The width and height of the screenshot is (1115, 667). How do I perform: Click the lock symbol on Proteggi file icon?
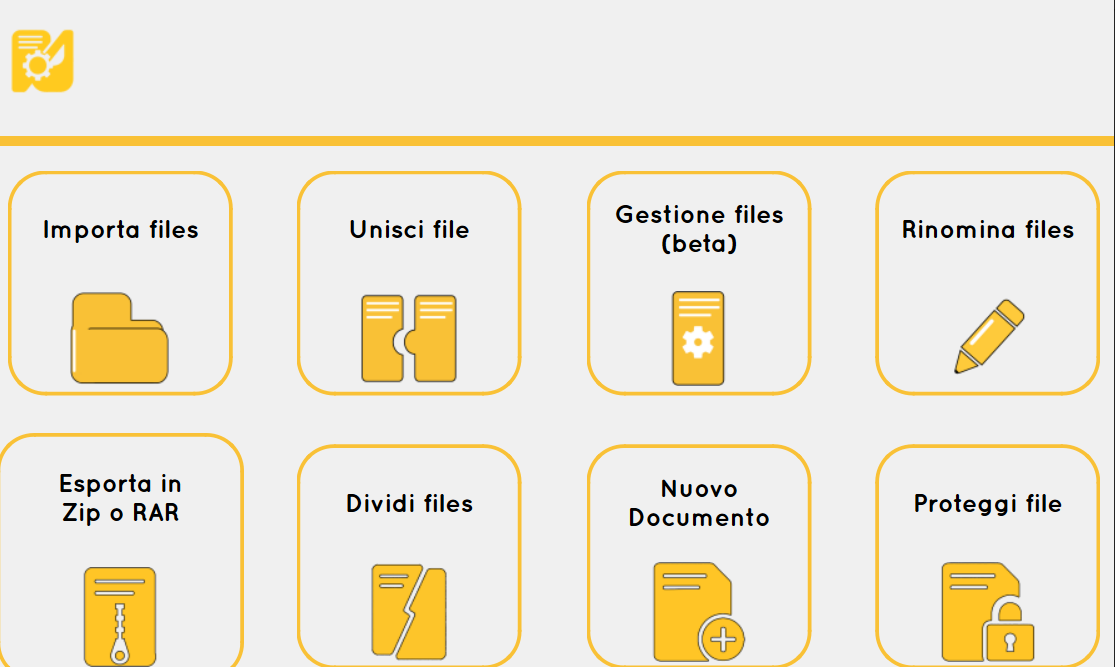(x=1009, y=632)
